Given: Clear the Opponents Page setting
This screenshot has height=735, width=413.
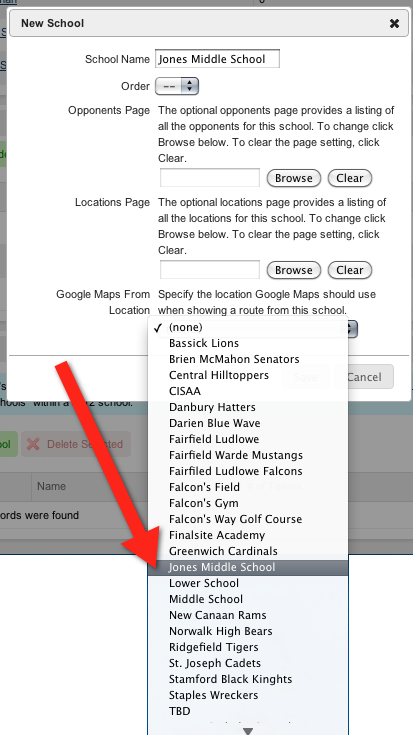Looking at the screenshot, I should pyautogui.click(x=350, y=178).
